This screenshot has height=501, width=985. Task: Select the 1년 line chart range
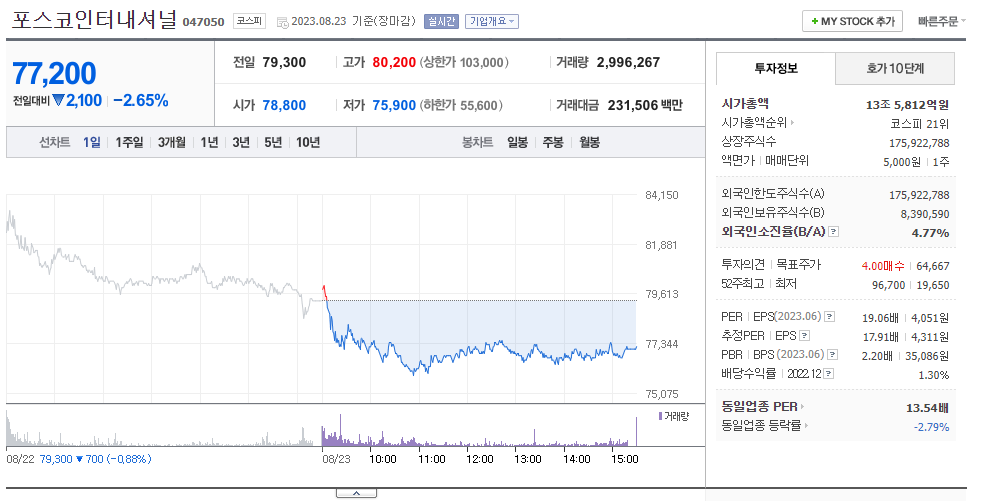coord(209,143)
